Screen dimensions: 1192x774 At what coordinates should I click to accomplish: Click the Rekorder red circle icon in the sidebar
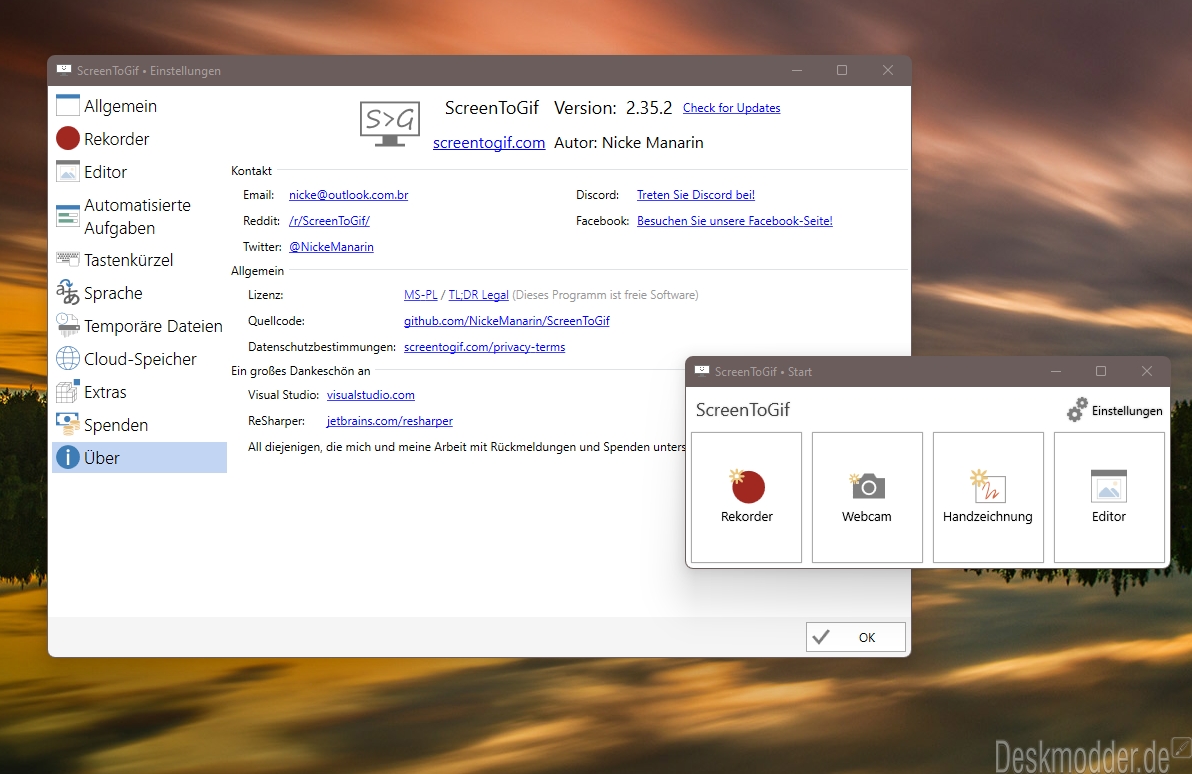[68, 139]
